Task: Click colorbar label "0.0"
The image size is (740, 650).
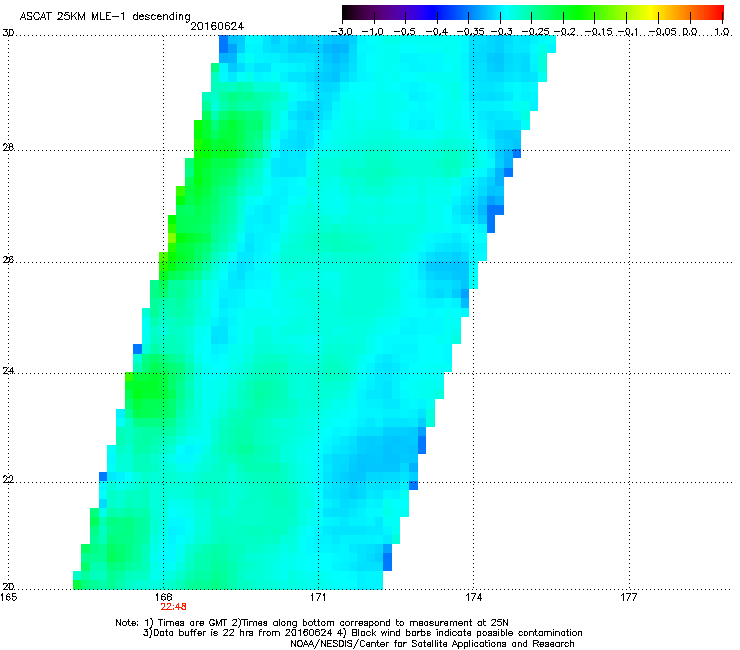Action: click(690, 32)
